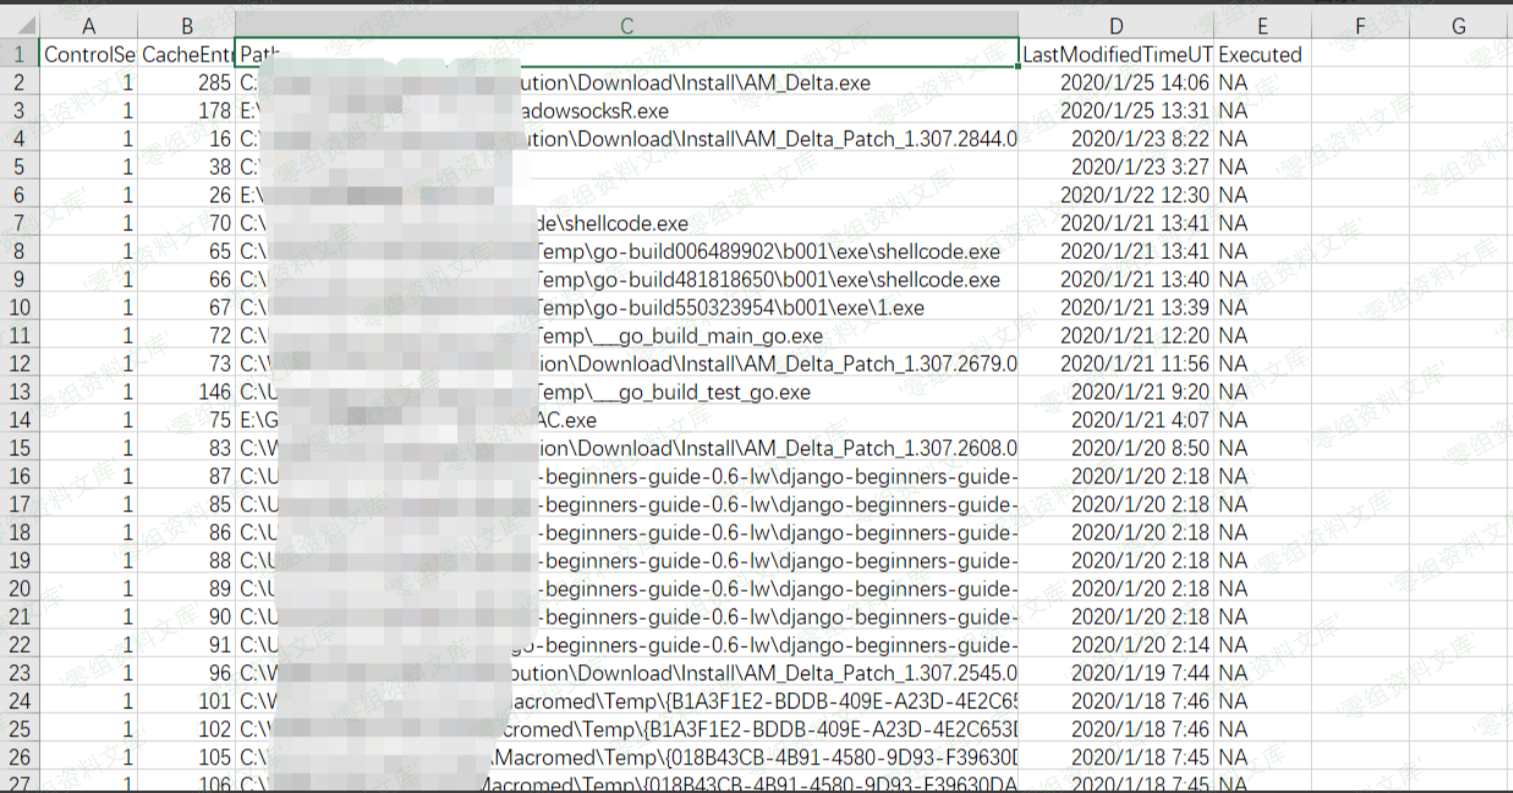The image size is (1513, 793).
Task: Select the column G header
Action: (x=1458, y=26)
